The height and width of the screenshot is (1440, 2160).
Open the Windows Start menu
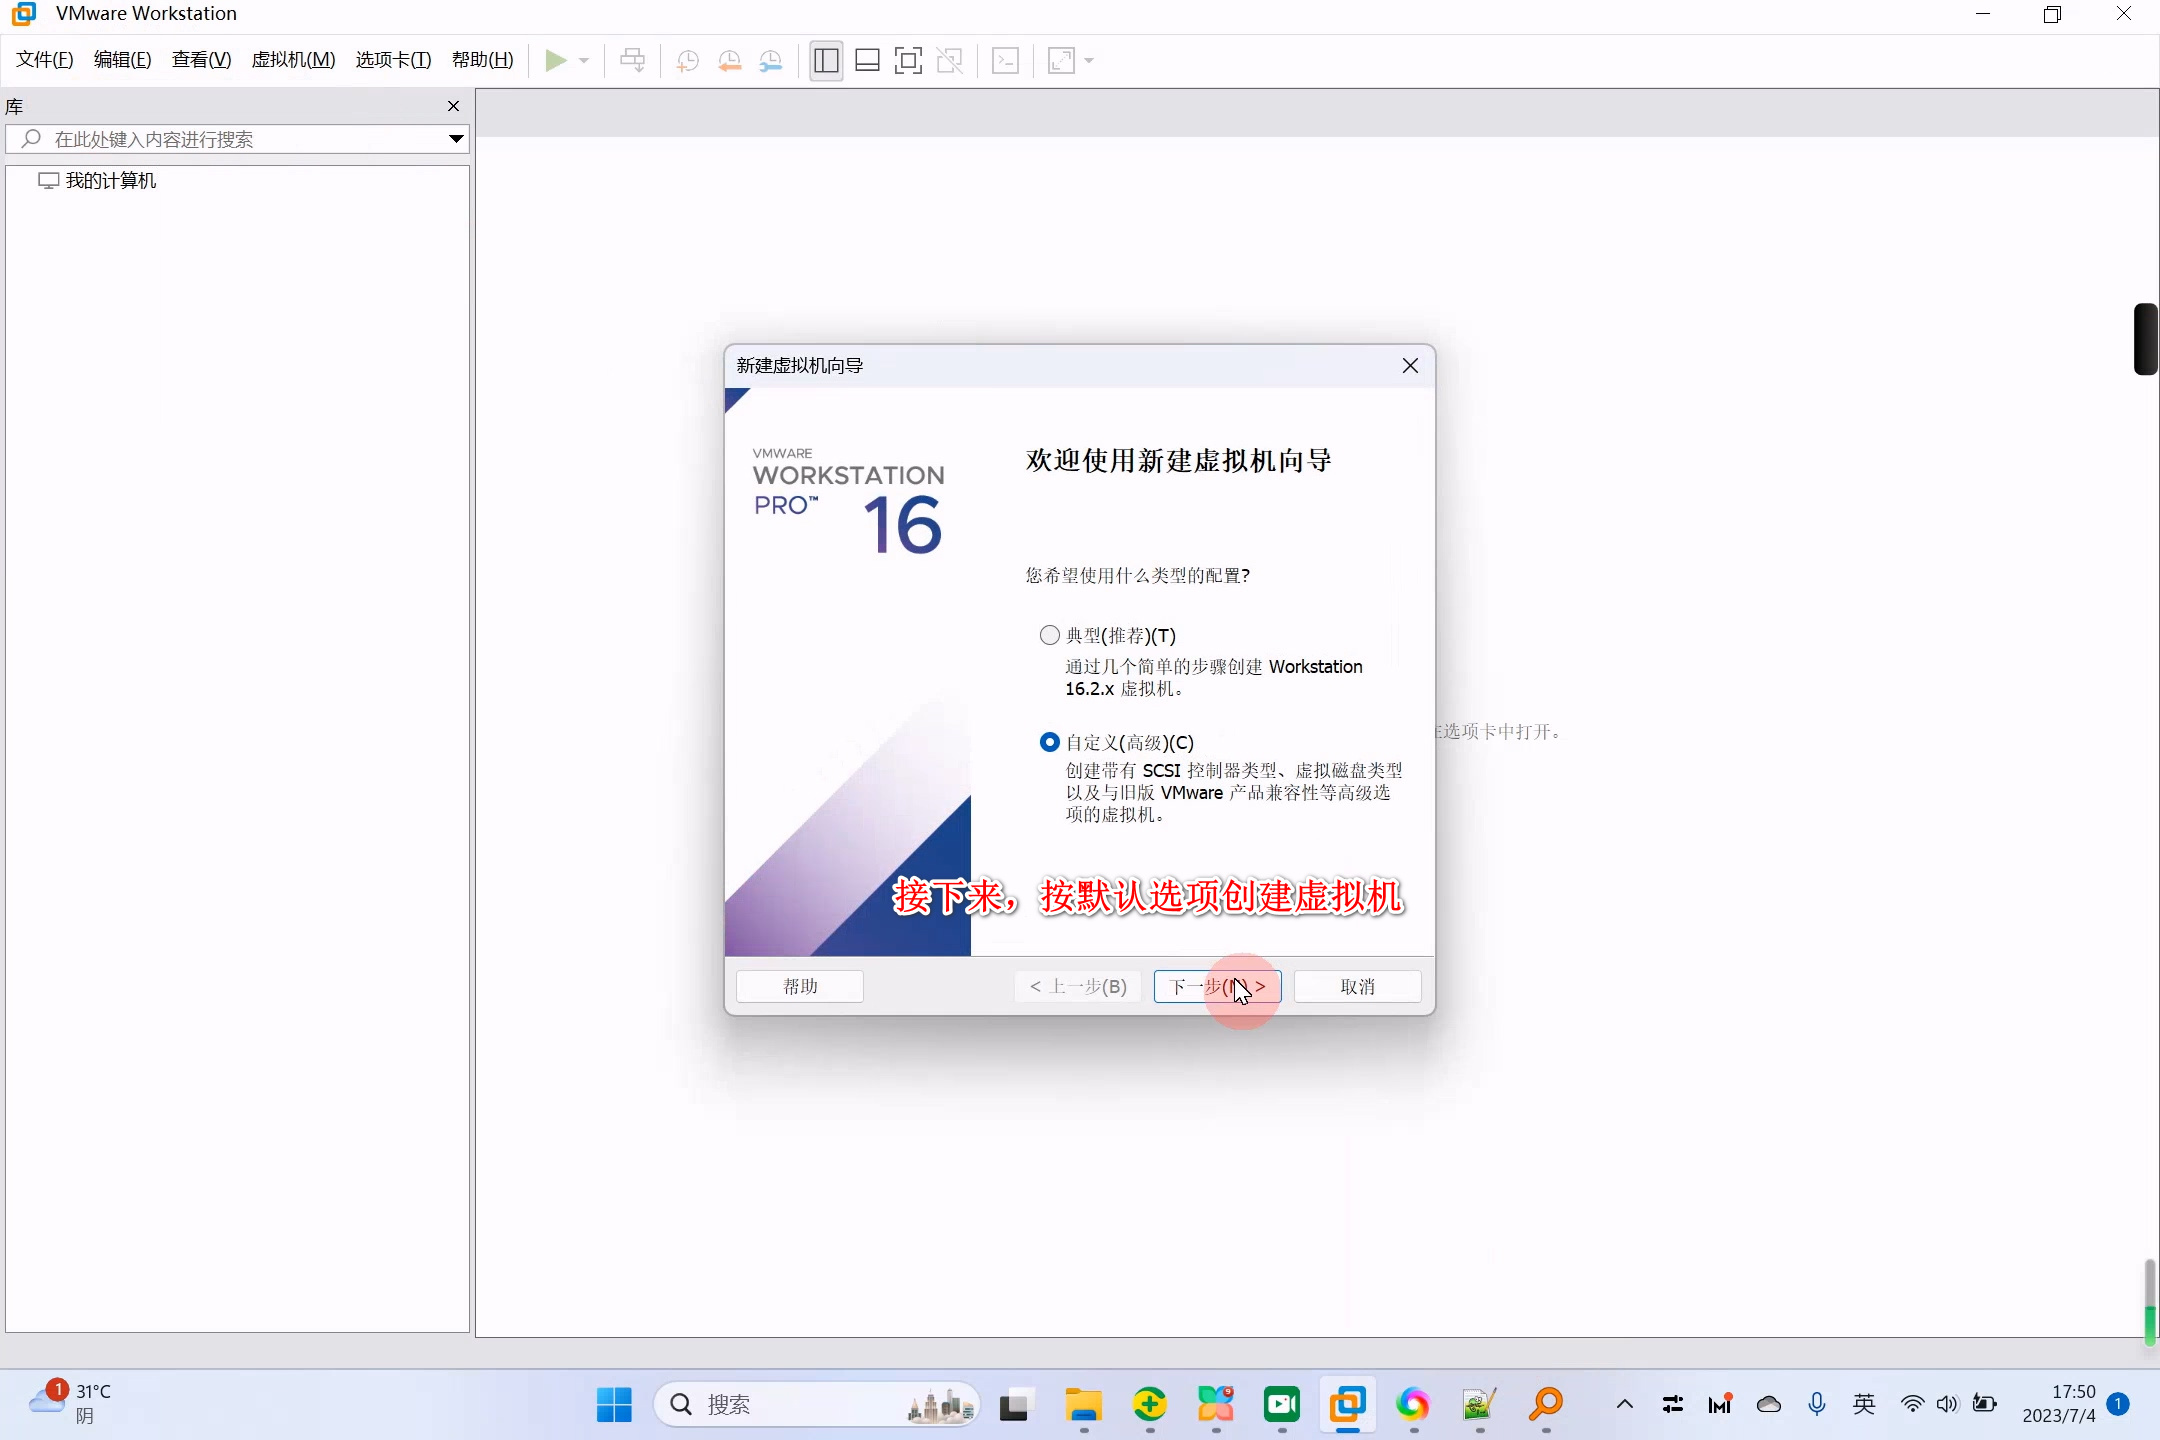pyautogui.click(x=614, y=1405)
